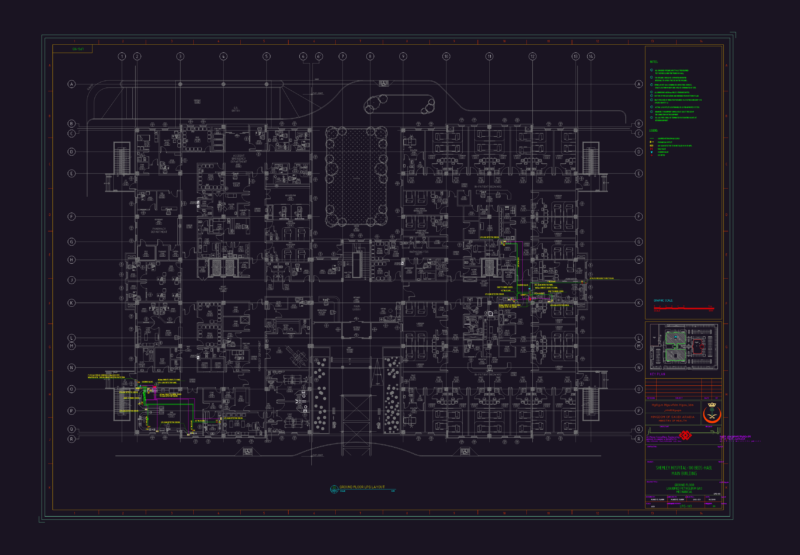Click grid bubble 3 on the top axis

click(180, 57)
